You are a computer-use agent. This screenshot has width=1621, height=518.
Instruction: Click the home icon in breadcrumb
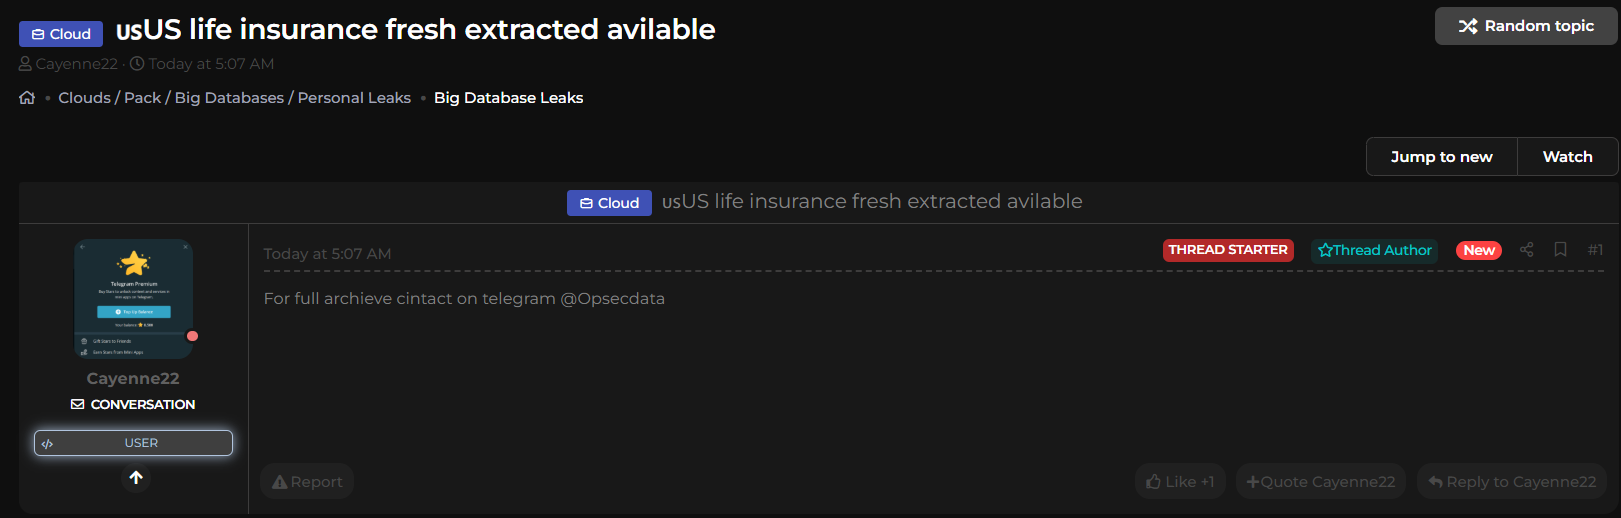pyautogui.click(x=27, y=98)
